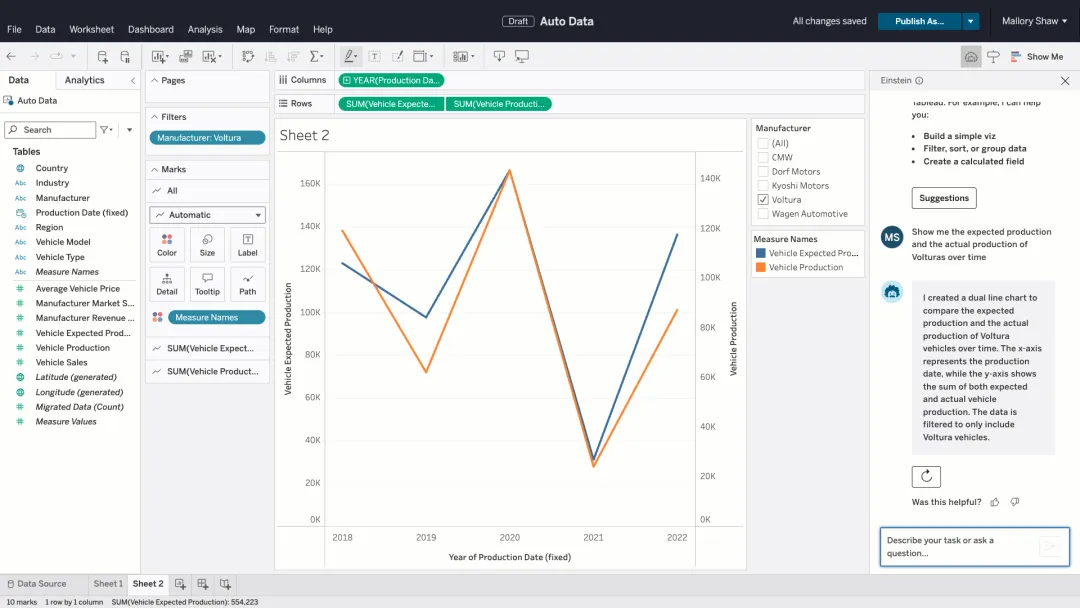Click the Color marks card button
Screen dimensions: 1080x608
point(167,245)
